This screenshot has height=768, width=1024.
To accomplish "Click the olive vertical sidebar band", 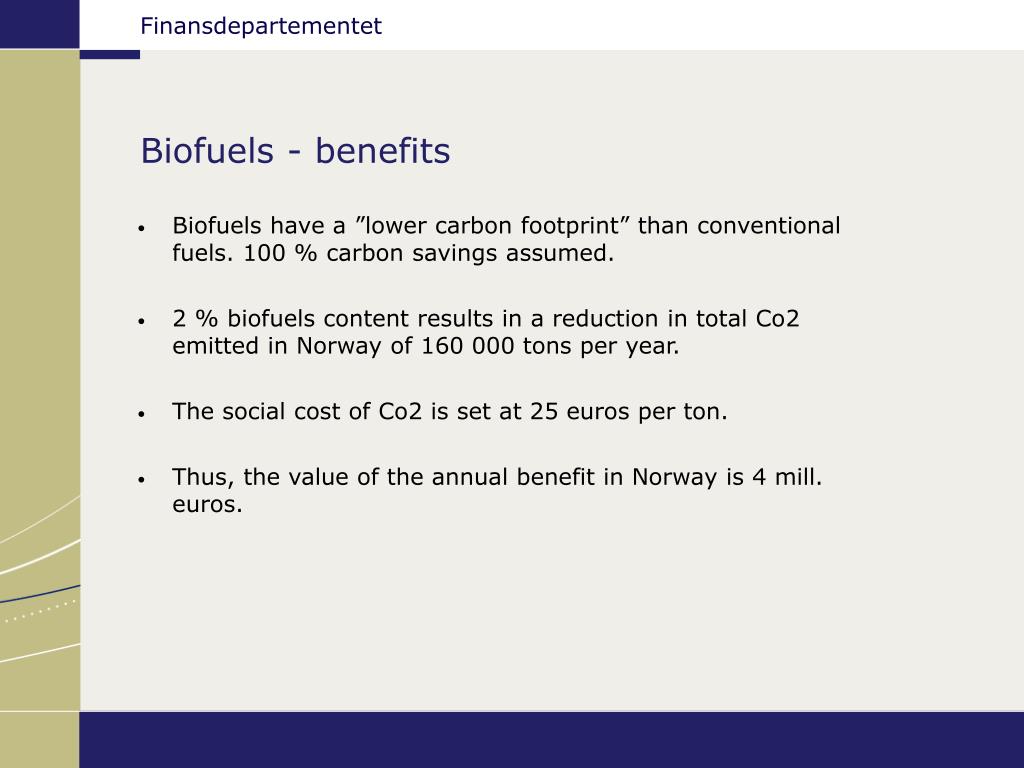I will [40, 379].
